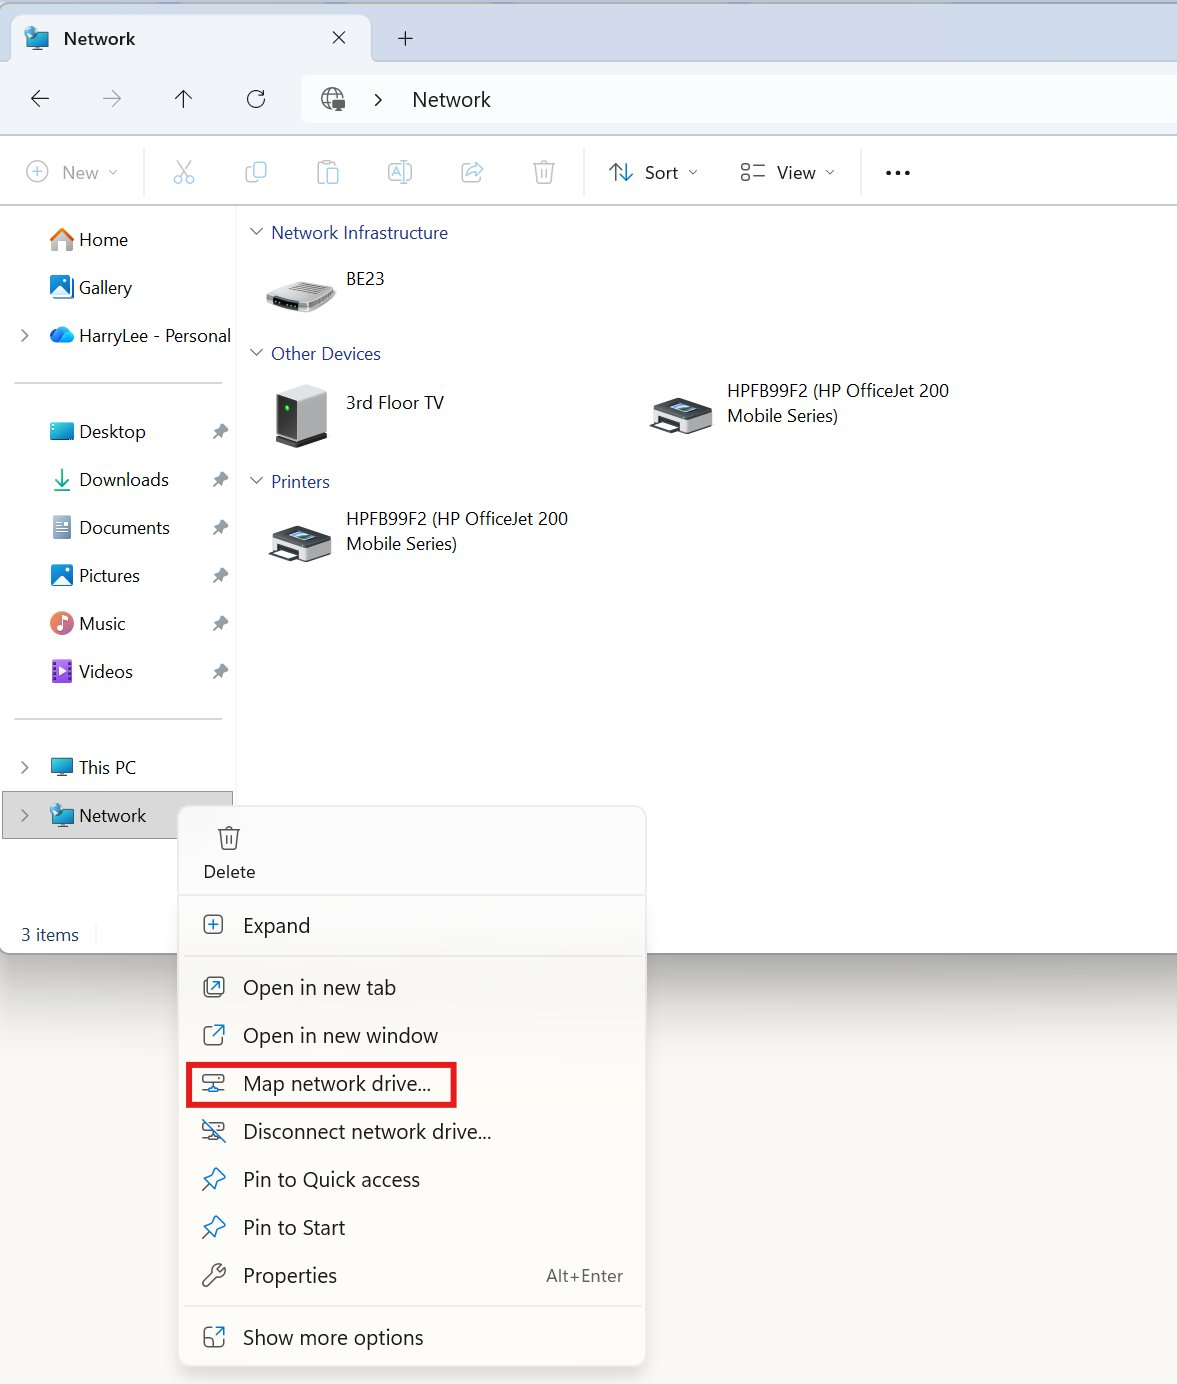The image size is (1177, 1384).
Task: Choose Open in new window
Action: [x=412, y=1035]
